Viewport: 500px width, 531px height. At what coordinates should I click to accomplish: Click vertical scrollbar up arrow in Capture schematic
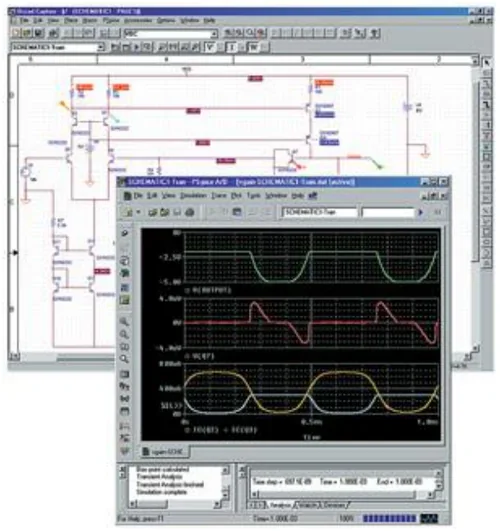[x=475, y=61]
